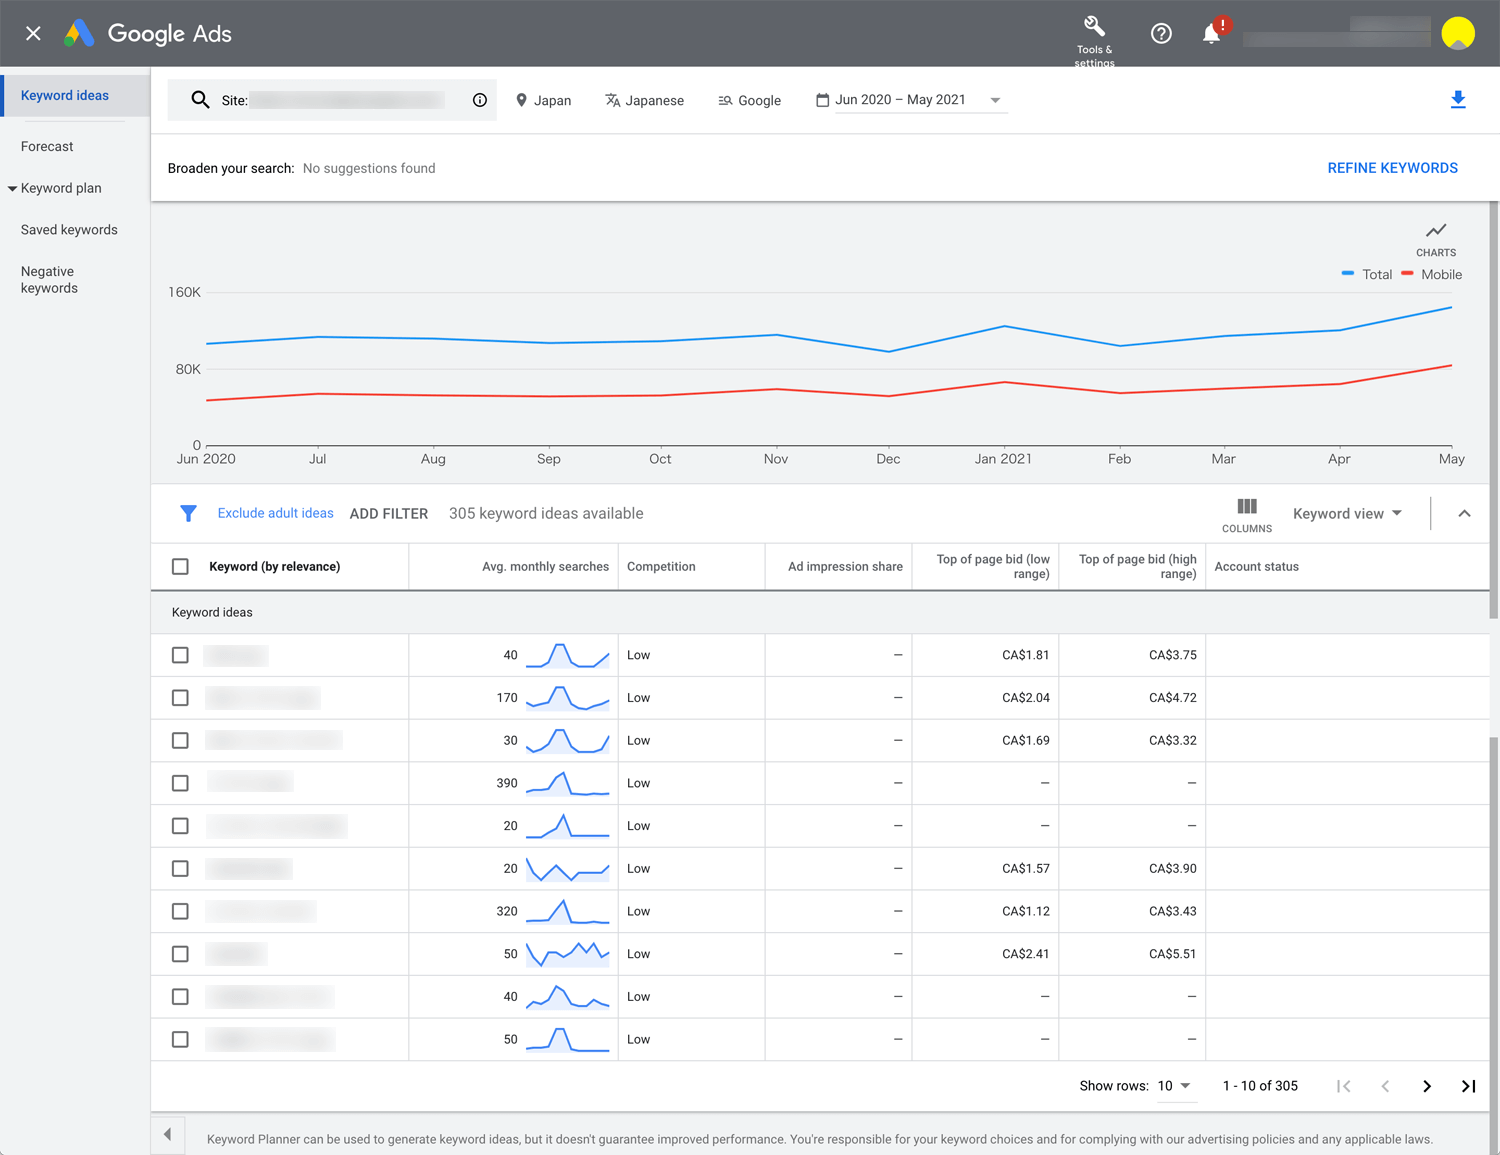Screen dimensions: 1500x1155
Task: Click the Japan location setting
Action: (x=543, y=100)
